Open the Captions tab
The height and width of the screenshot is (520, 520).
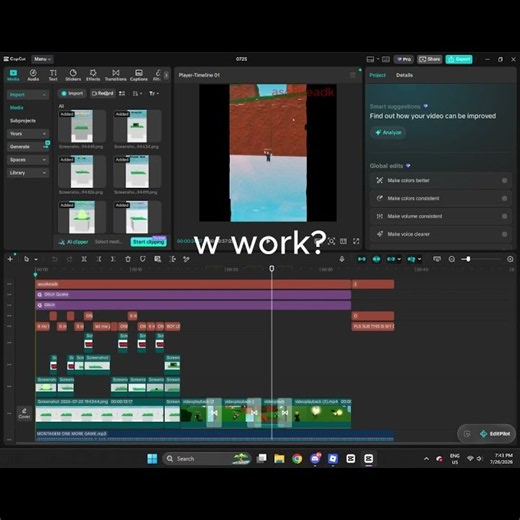tap(139, 75)
